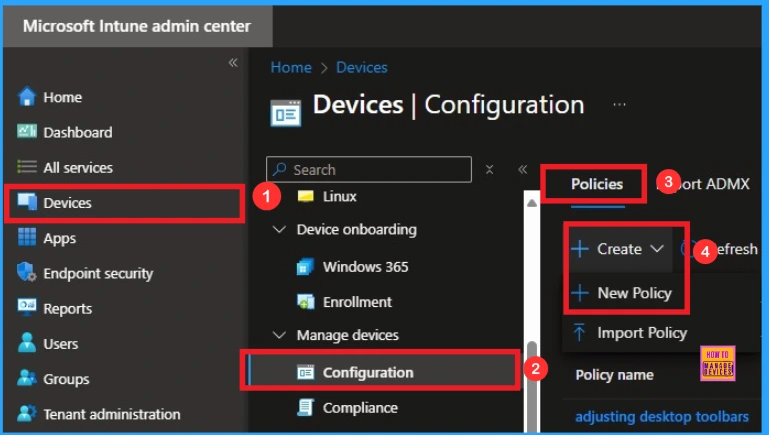Click the All services list icon

pyautogui.click(x=26, y=167)
